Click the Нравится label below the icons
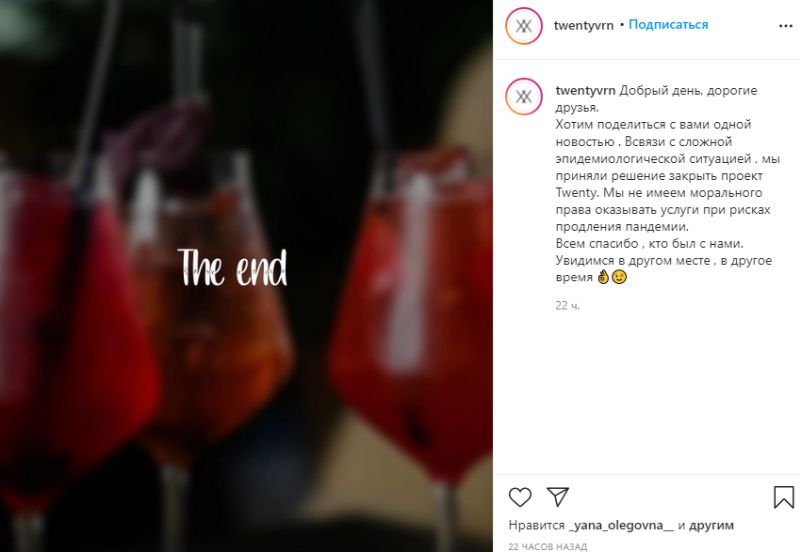The image size is (800, 552). pyautogui.click(x=536, y=525)
